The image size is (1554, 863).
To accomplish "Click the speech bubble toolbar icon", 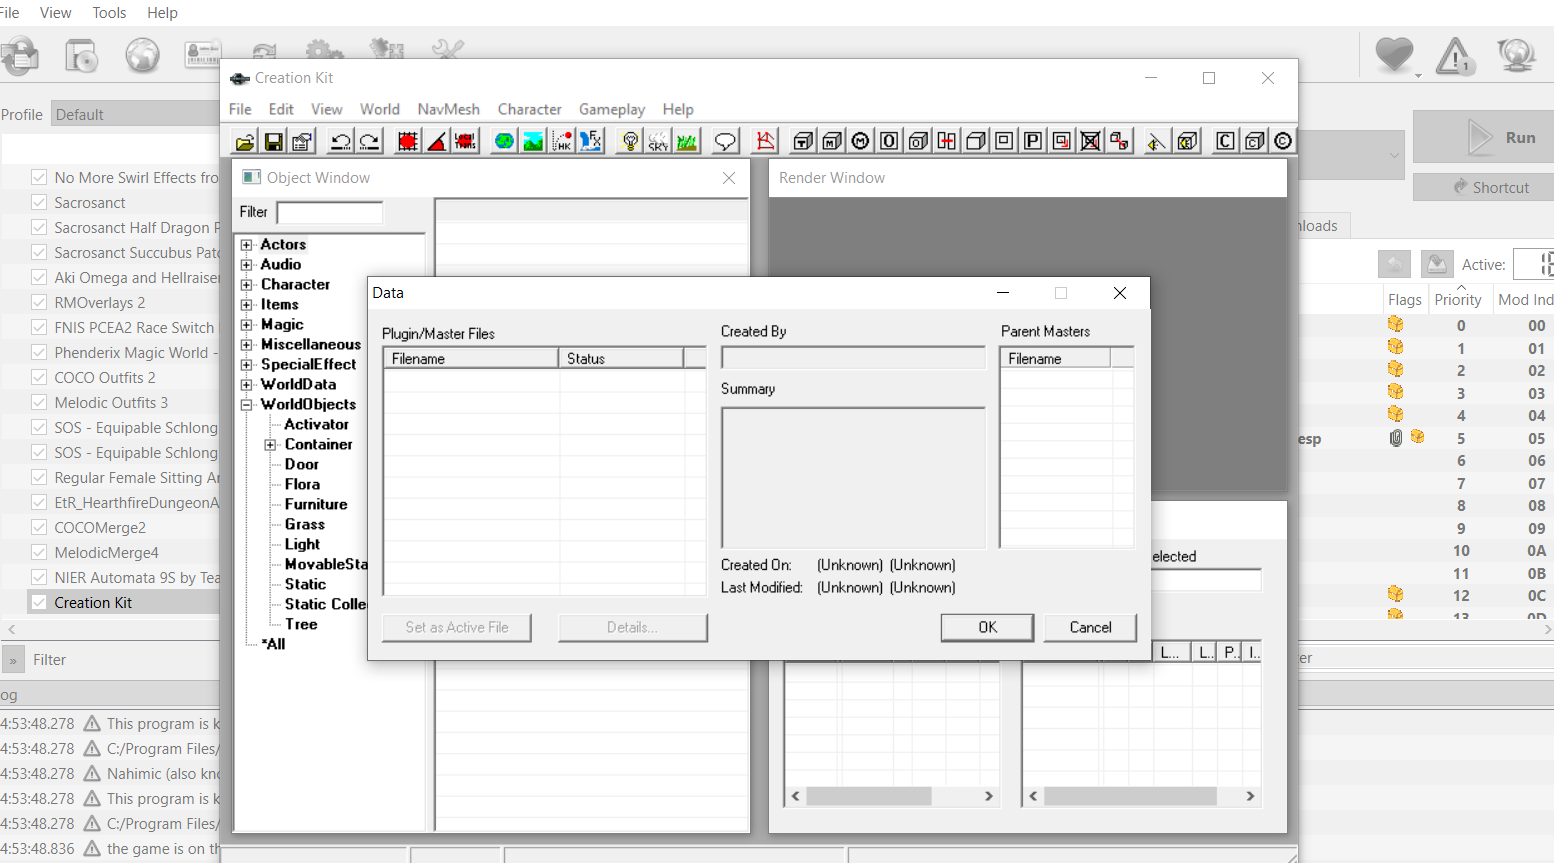I will click(725, 142).
